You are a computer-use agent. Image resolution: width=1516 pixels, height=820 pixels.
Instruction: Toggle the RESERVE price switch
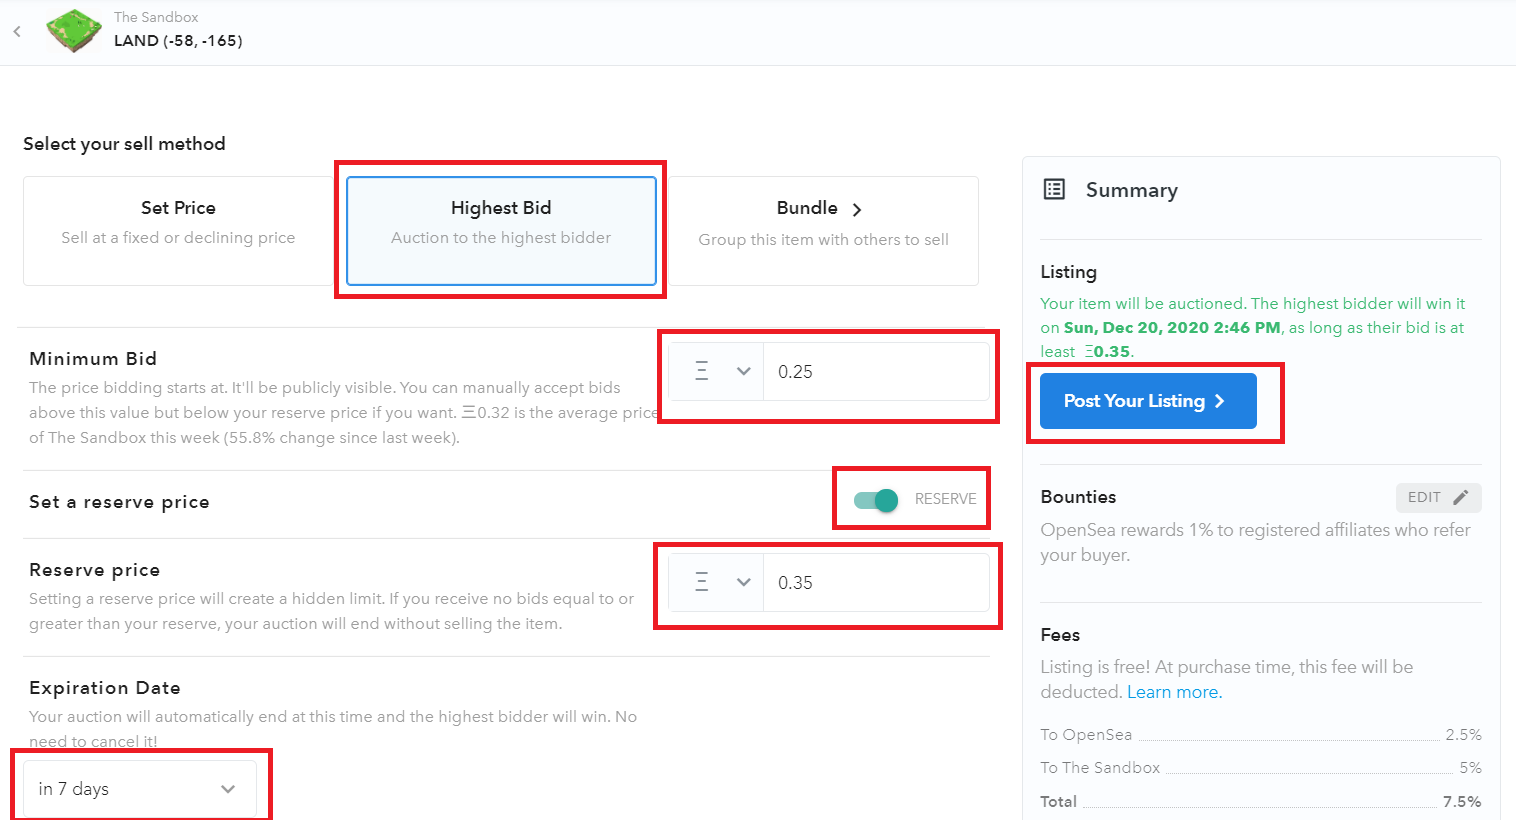coord(876,500)
